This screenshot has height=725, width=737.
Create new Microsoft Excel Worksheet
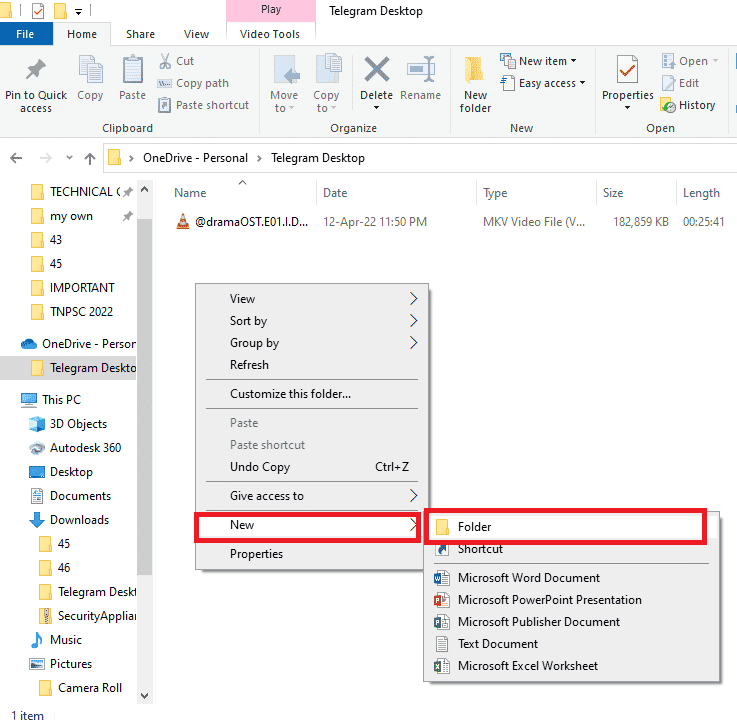pyautogui.click(x=572, y=666)
